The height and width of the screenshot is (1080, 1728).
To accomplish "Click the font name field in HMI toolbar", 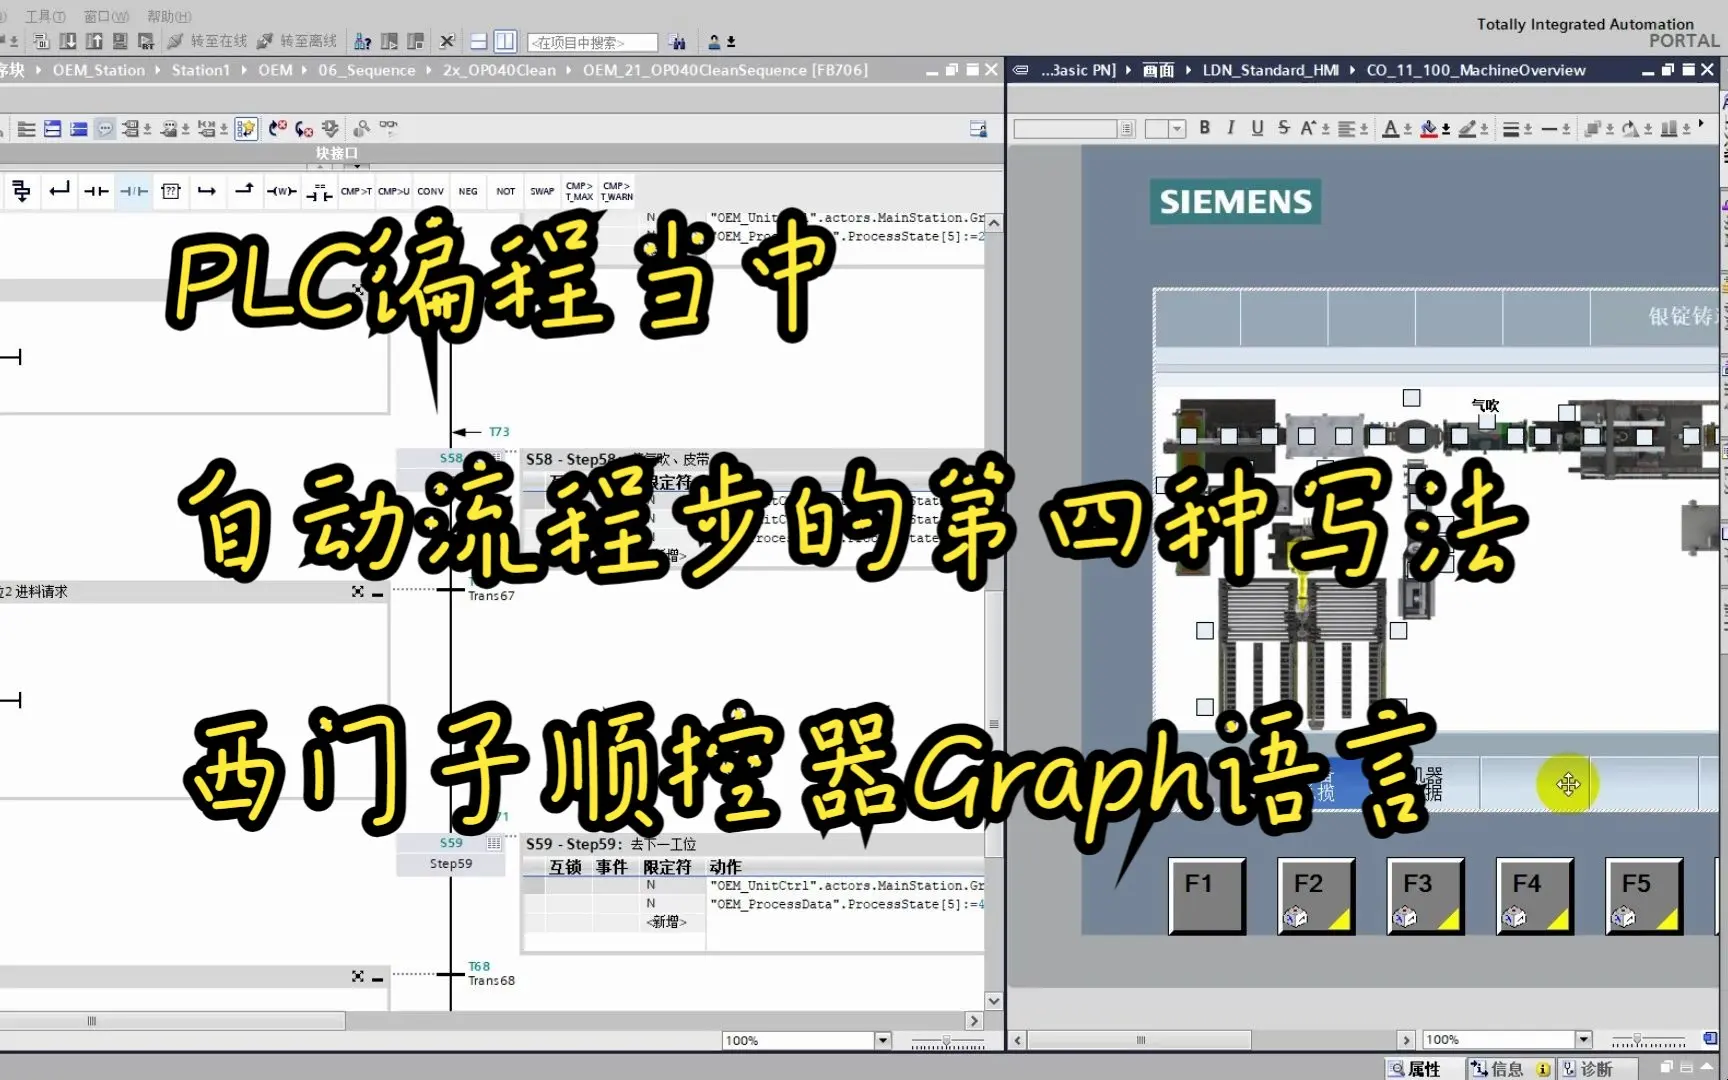I will [1066, 128].
